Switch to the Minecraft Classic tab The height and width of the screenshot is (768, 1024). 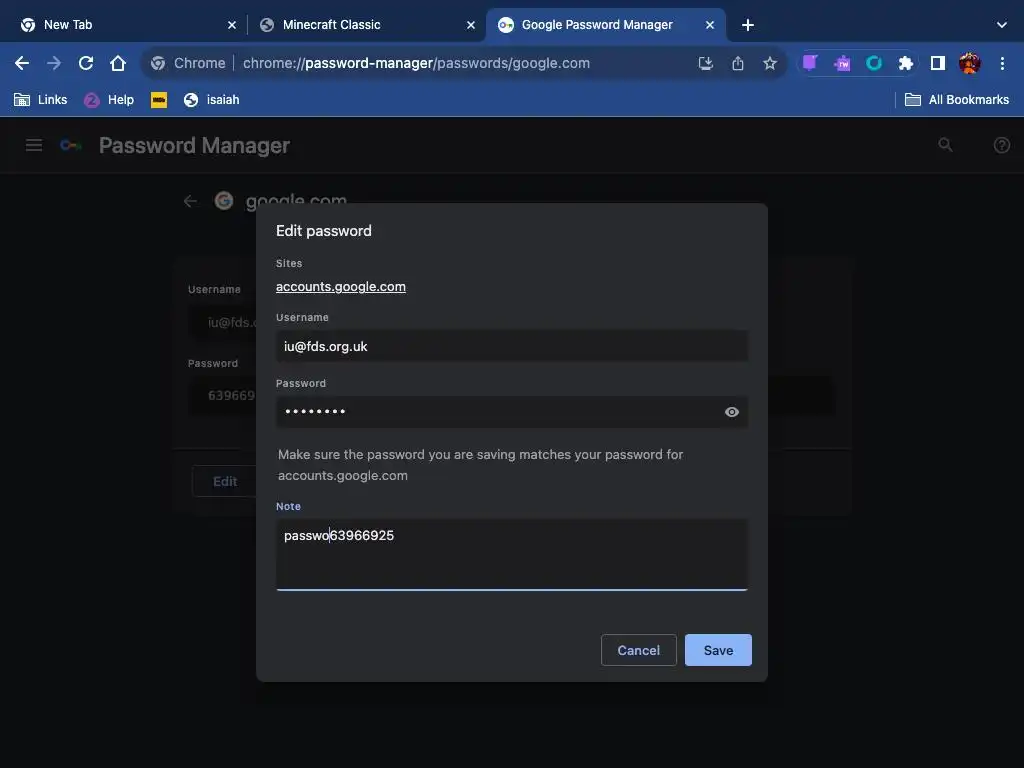pyautogui.click(x=366, y=25)
